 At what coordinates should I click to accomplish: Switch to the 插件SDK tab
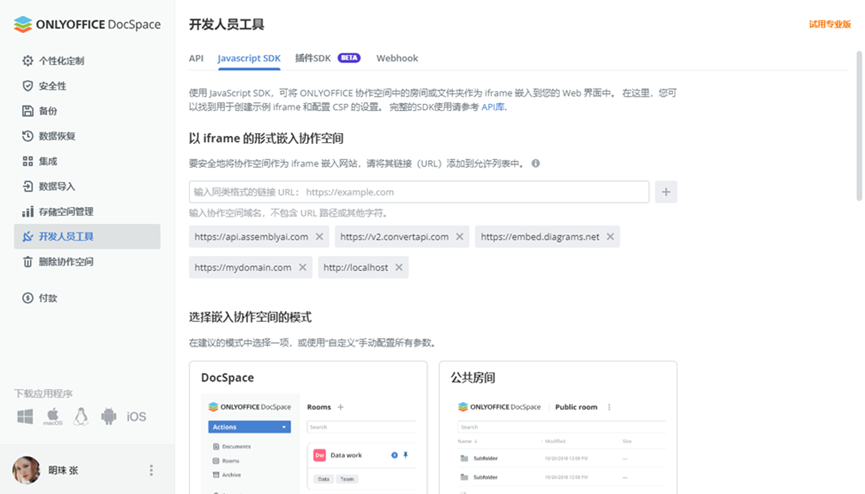[313, 58]
